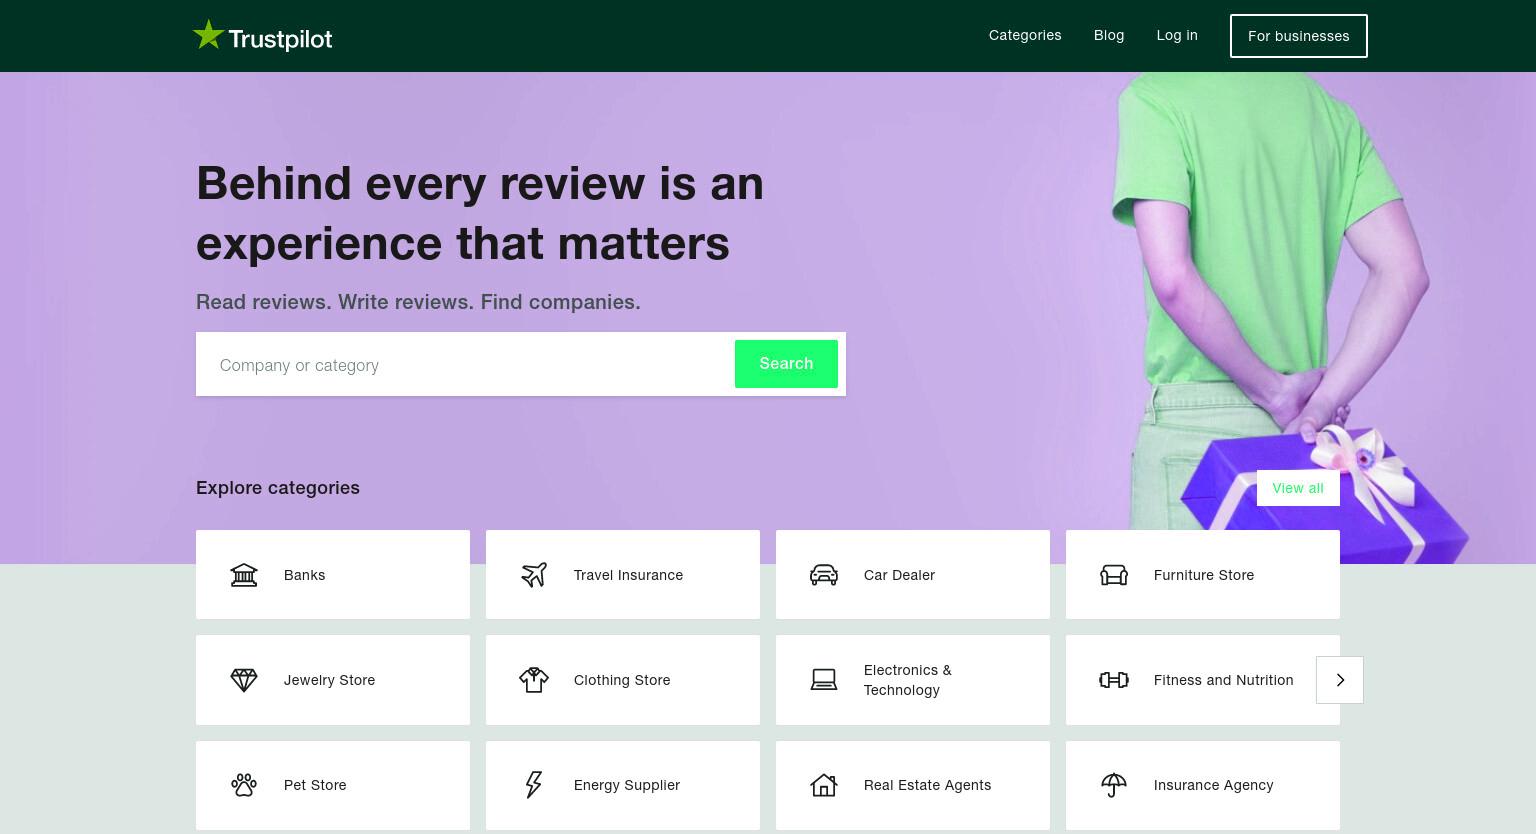The height and width of the screenshot is (834, 1536).
Task: Choose the Fitness and Nutrition text
Action: [x=1224, y=680]
